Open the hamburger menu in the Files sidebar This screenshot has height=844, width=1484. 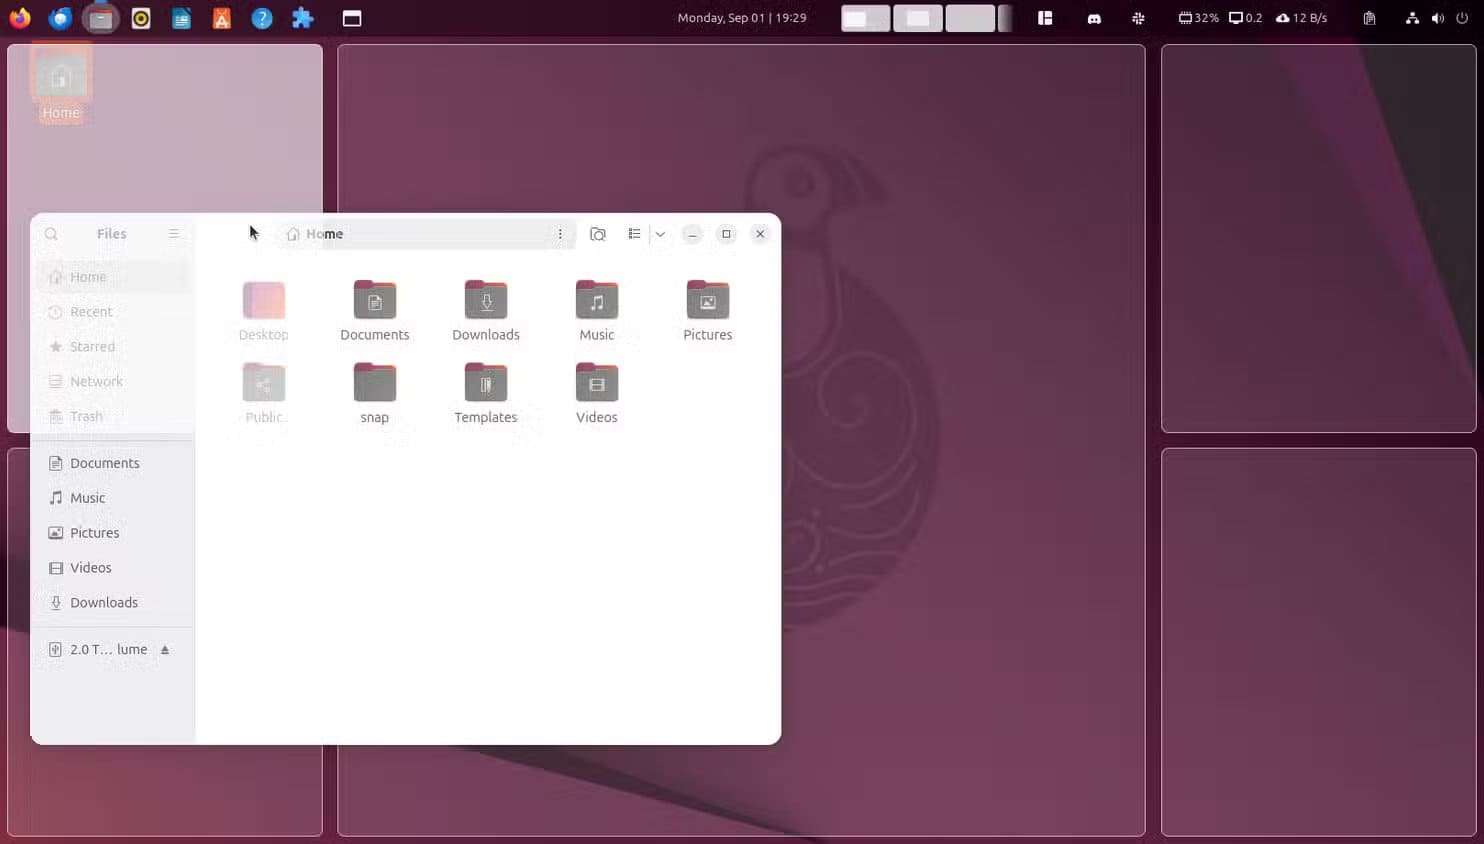coord(174,233)
